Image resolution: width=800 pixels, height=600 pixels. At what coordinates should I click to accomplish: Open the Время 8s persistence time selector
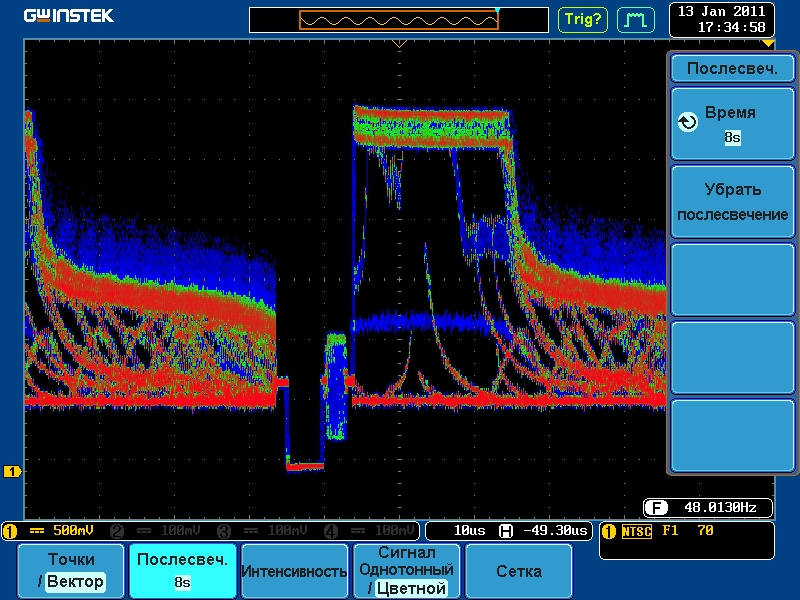click(731, 124)
